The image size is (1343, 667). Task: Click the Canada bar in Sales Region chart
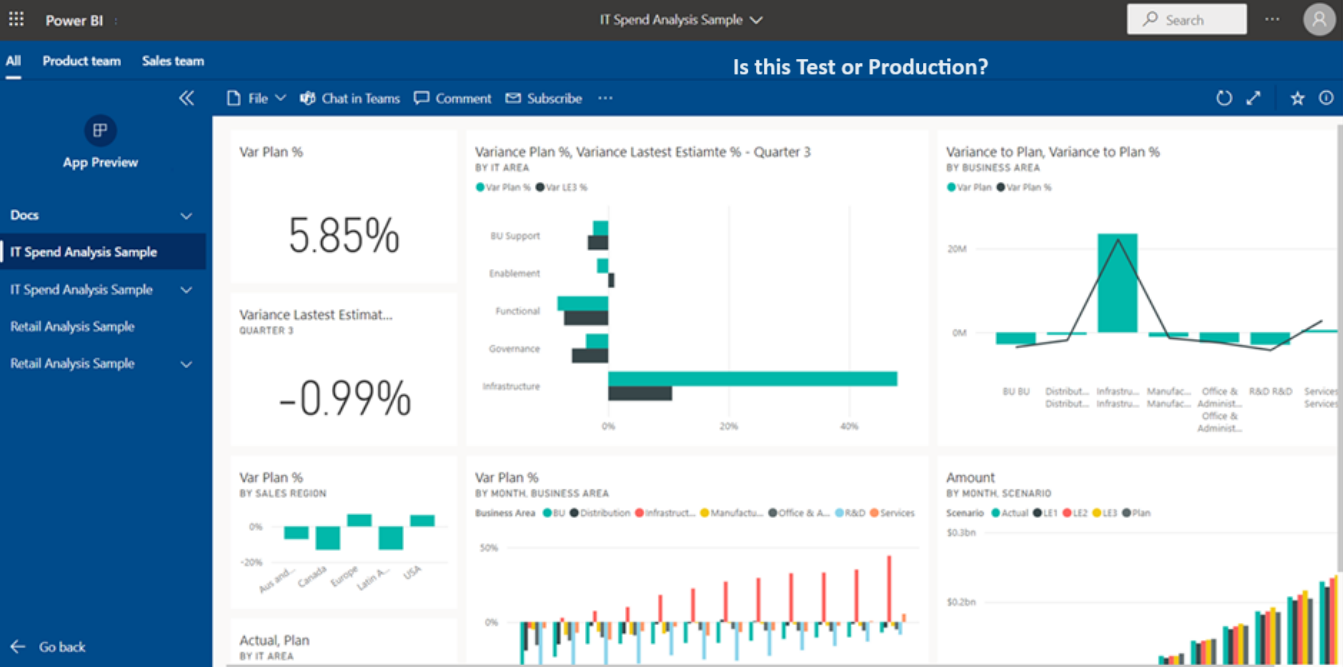[328, 538]
